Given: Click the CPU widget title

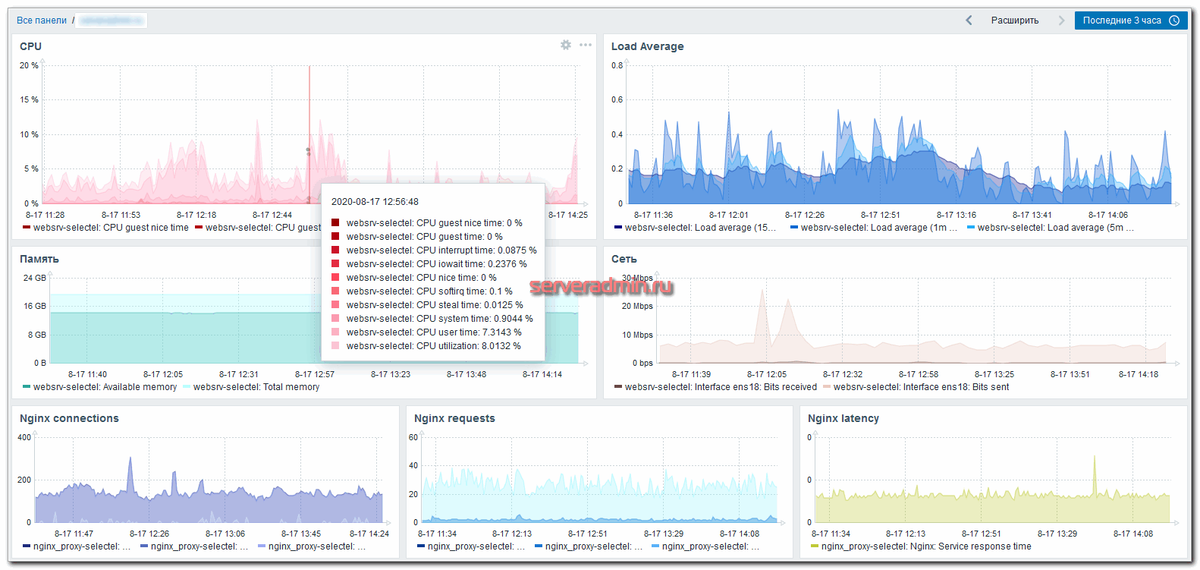Looking at the screenshot, I should (x=31, y=46).
